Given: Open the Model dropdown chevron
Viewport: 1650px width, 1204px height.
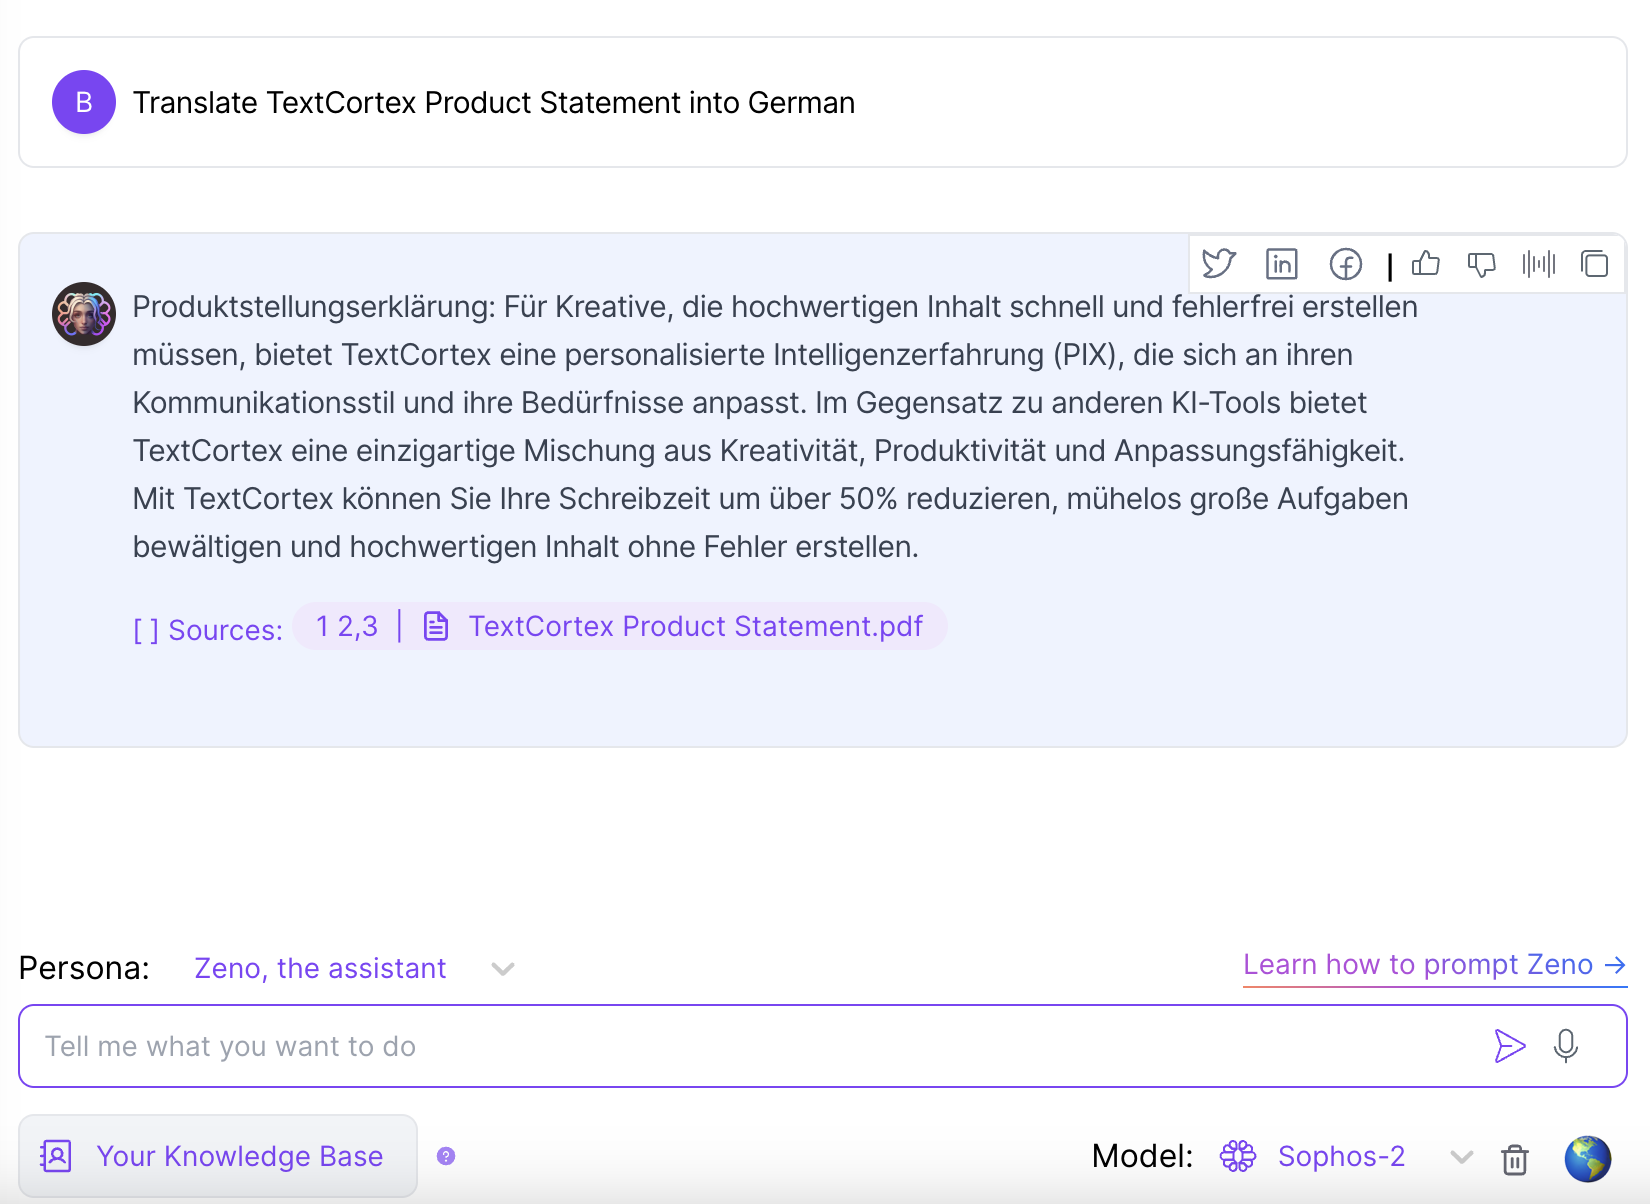Looking at the screenshot, I should 1462,1157.
